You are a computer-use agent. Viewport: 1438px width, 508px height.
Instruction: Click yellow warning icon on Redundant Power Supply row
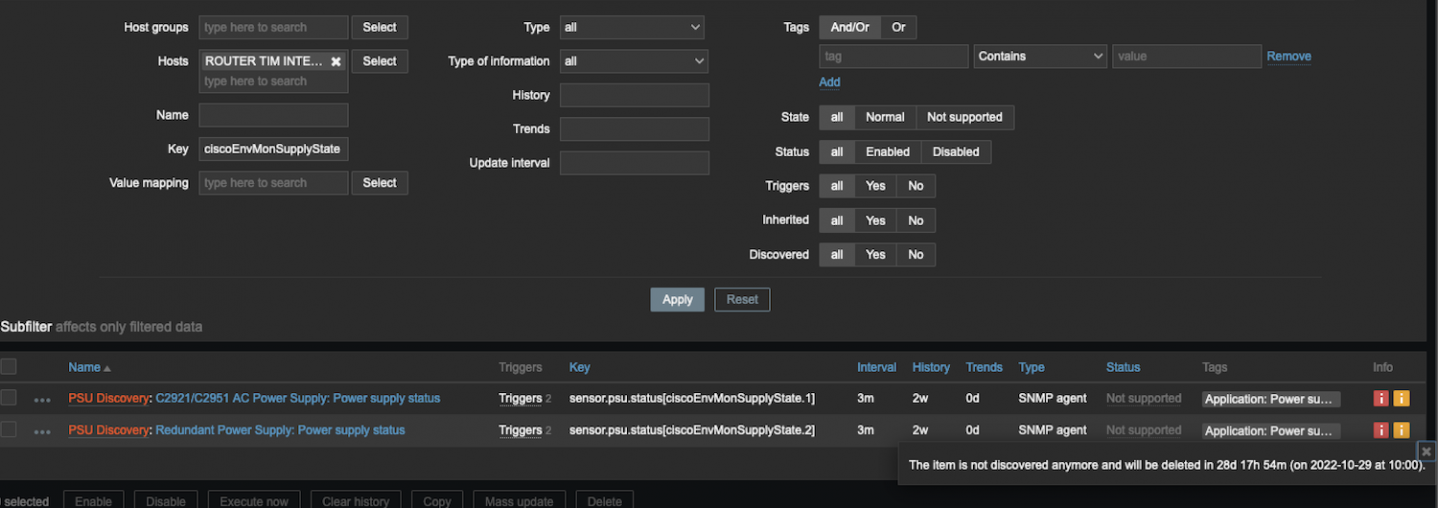[1401, 430]
